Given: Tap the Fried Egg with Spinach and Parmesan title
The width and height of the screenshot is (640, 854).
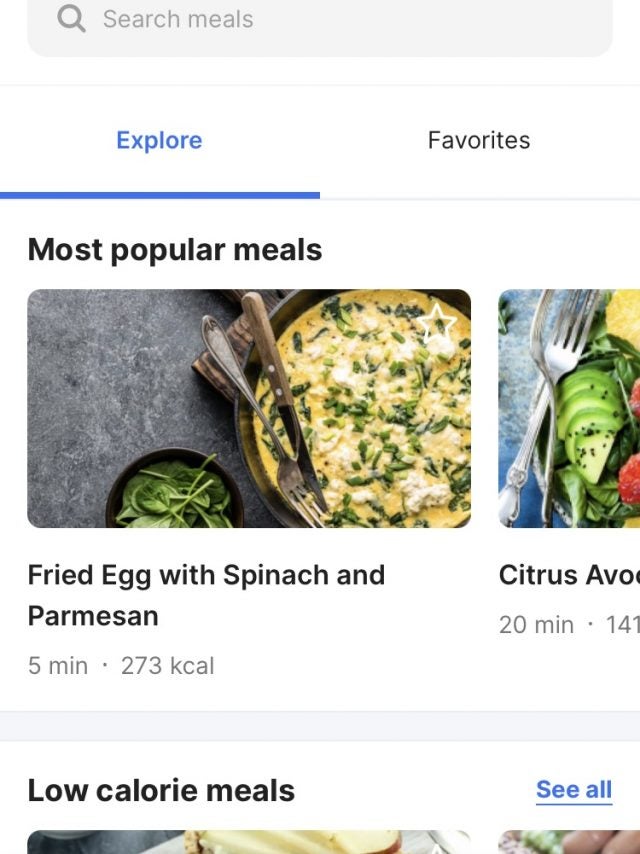Looking at the screenshot, I should coord(206,595).
